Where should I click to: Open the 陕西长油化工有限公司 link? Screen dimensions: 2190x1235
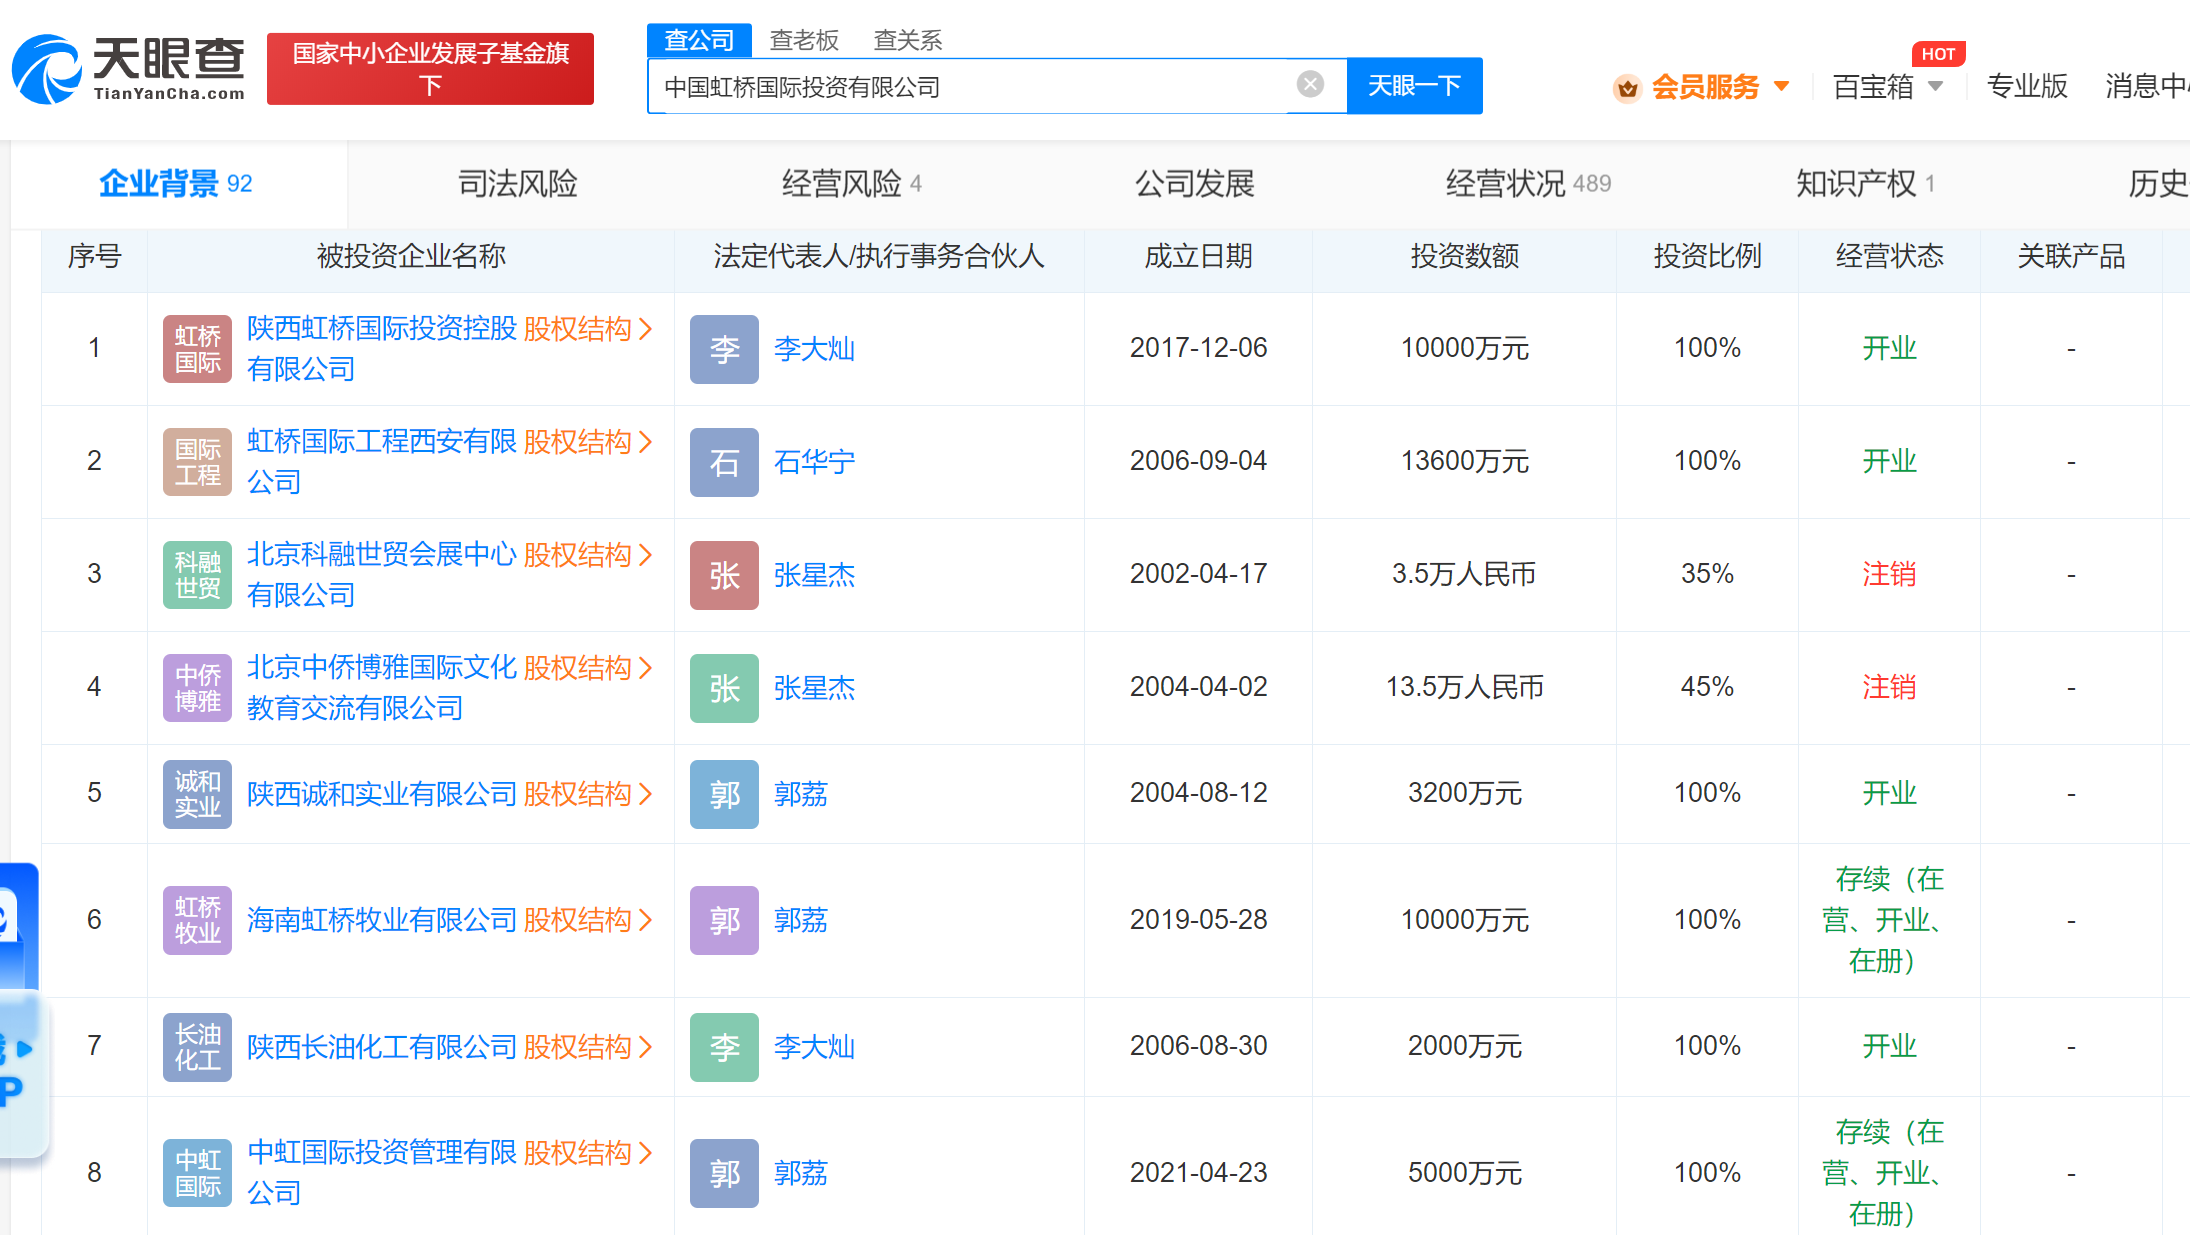coord(381,1047)
